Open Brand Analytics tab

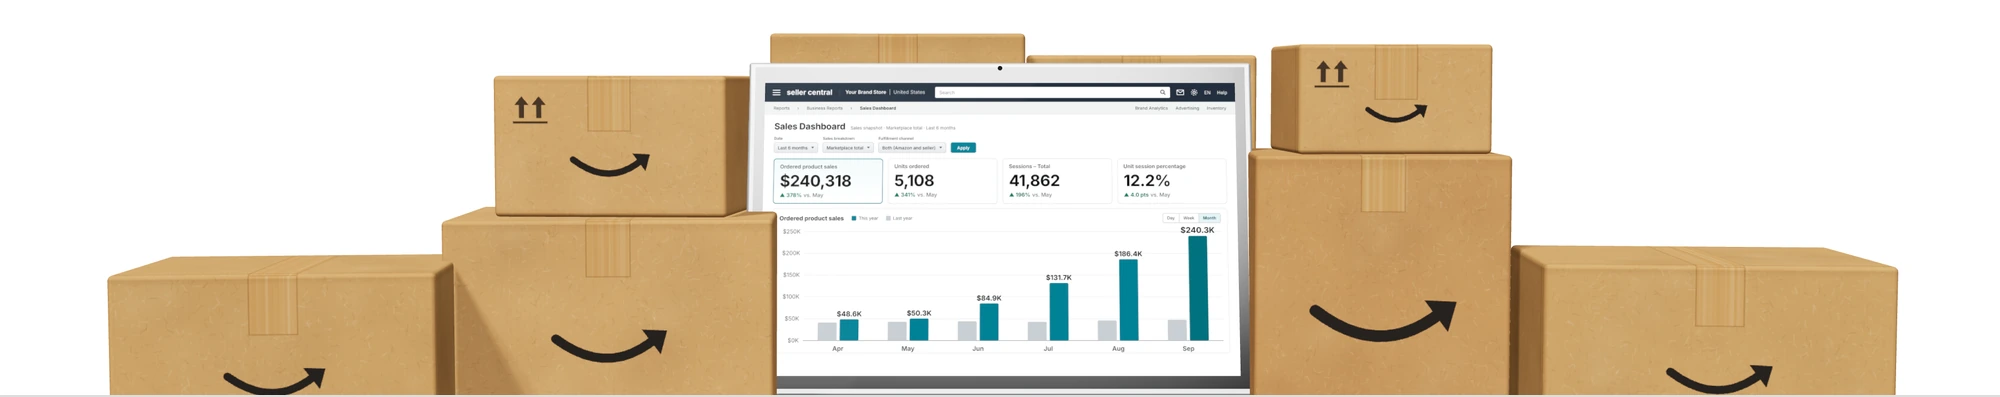tap(1151, 108)
